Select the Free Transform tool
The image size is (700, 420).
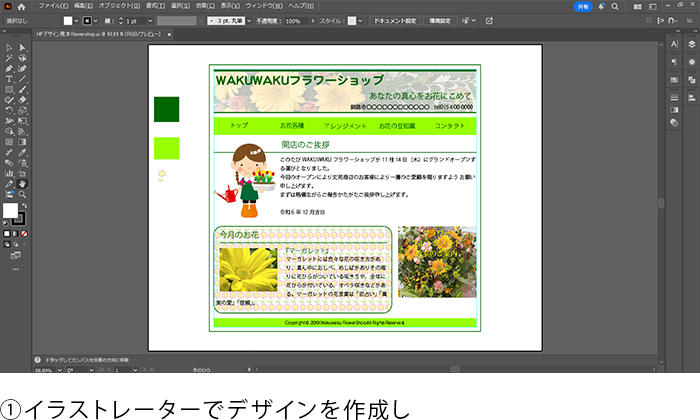coord(22,121)
